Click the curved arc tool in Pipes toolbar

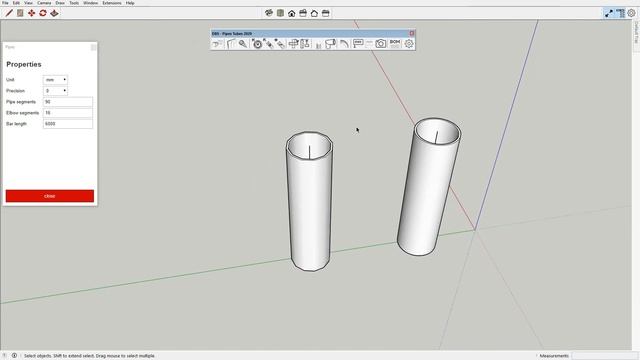[x=344, y=43]
